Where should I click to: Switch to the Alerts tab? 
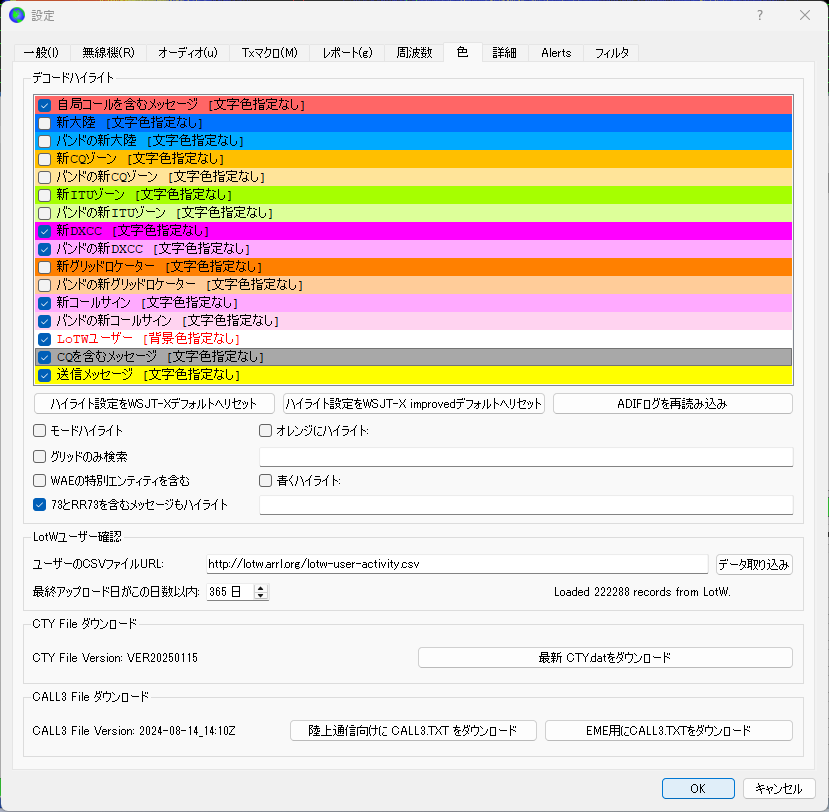(x=556, y=53)
